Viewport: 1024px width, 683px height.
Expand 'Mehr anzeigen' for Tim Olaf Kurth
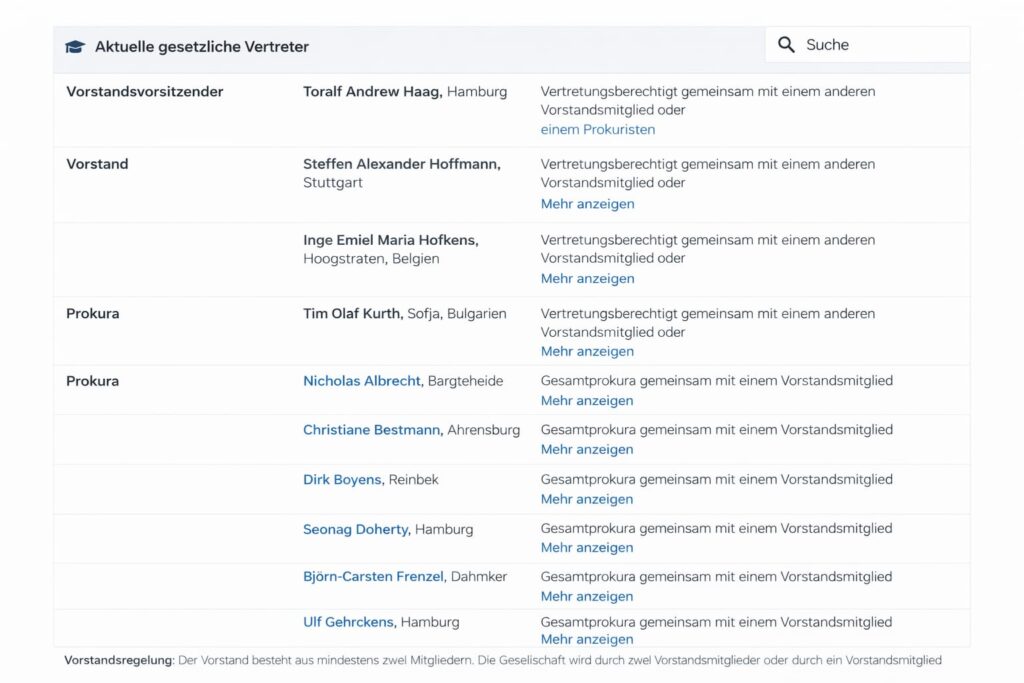(x=587, y=352)
